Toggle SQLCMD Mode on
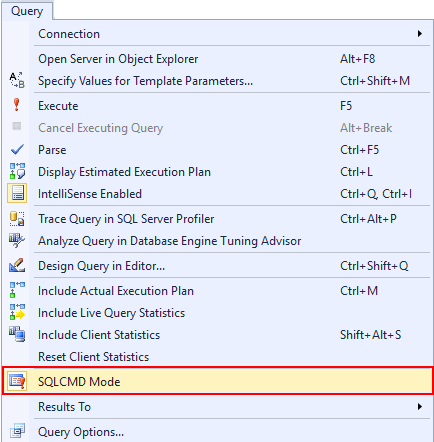The height and width of the screenshot is (442, 434). pyautogui.click(x=218, y=381)
